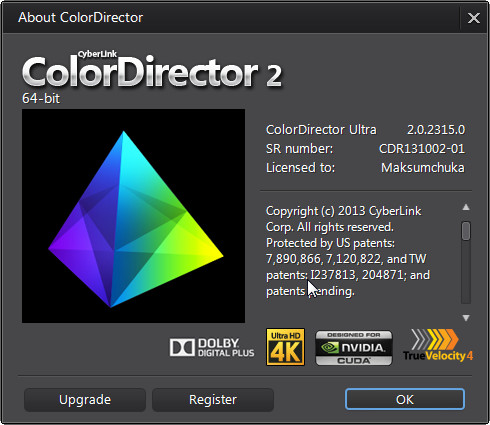
Task: Confirm with the OK button
Action: pyautogui.click(x=405, y=399)
